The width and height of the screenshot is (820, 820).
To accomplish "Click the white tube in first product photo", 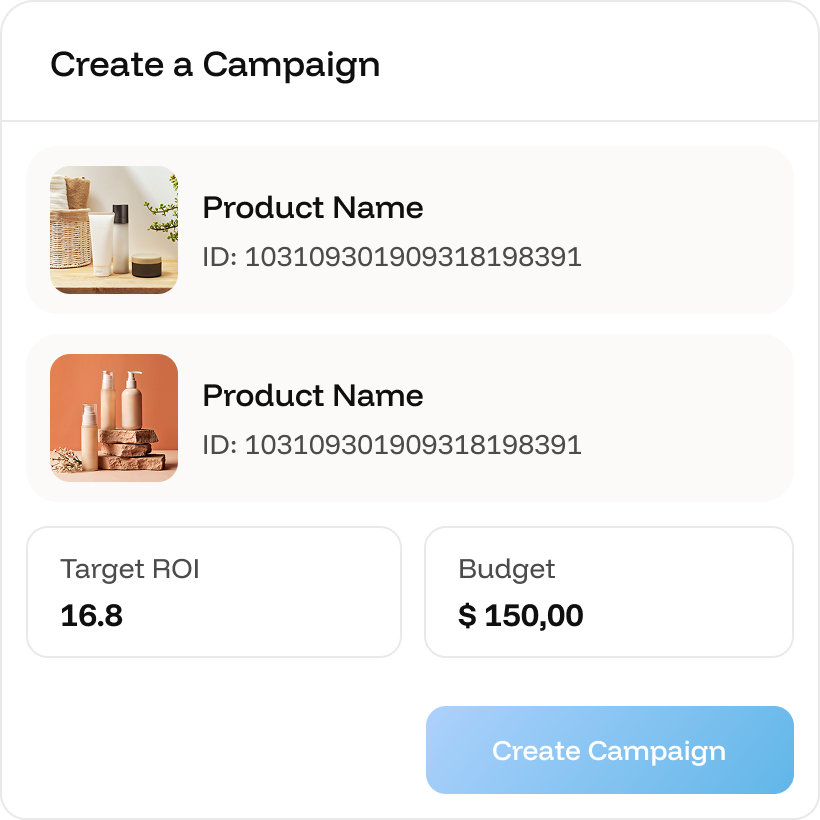I will 101,243.
